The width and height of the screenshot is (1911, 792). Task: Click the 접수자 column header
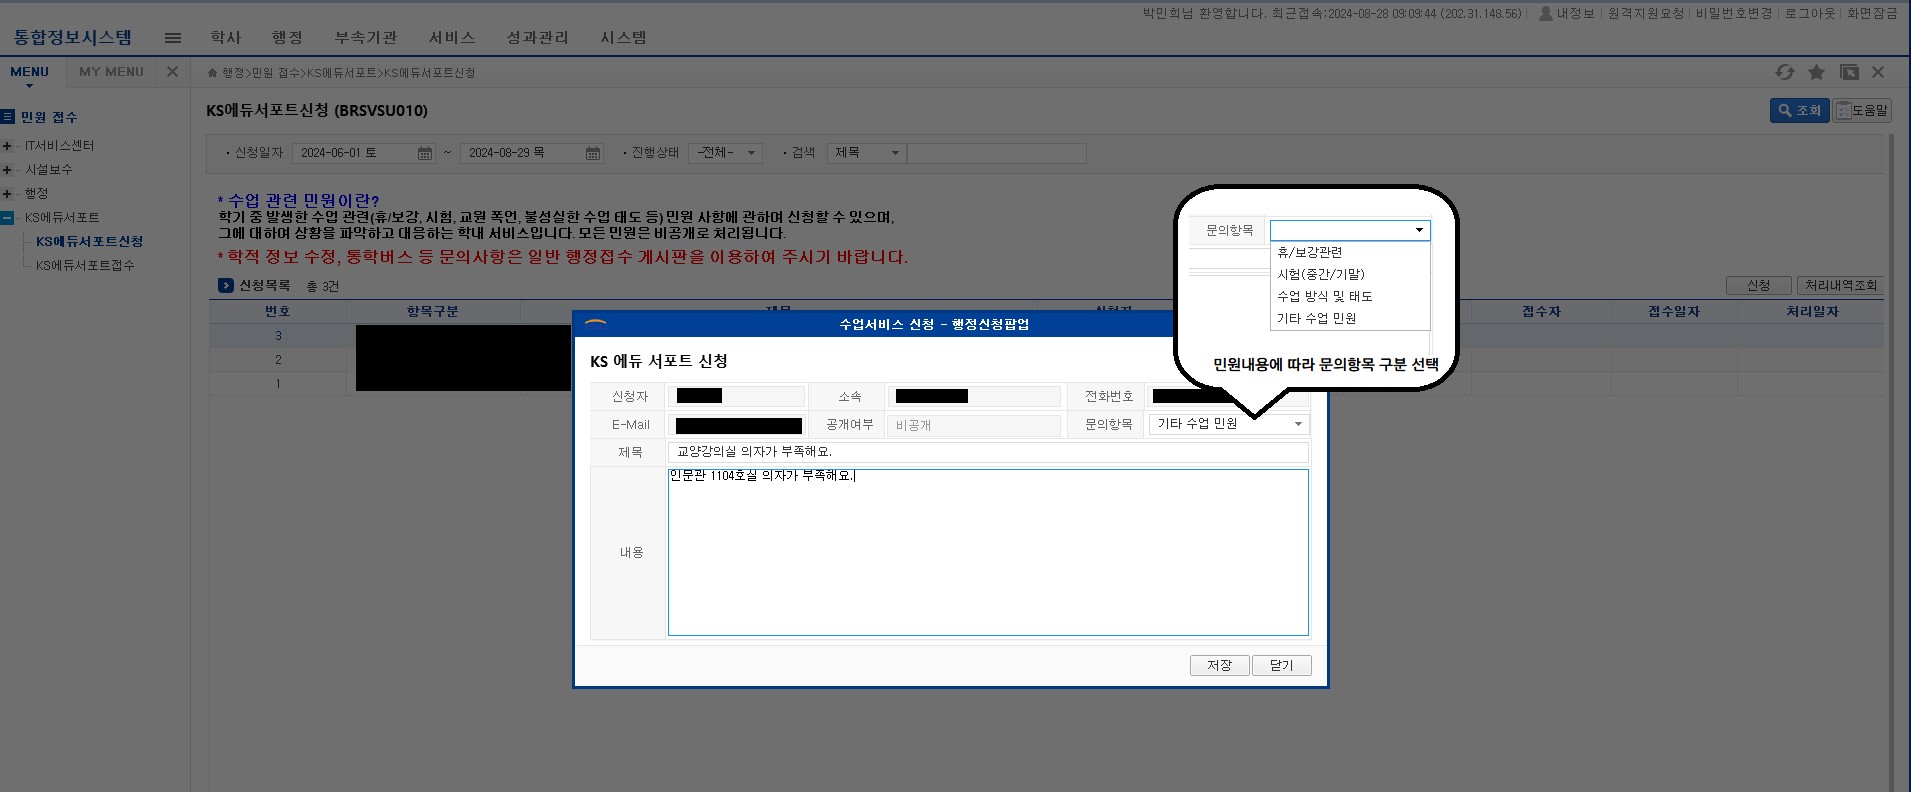point(1541,312)
